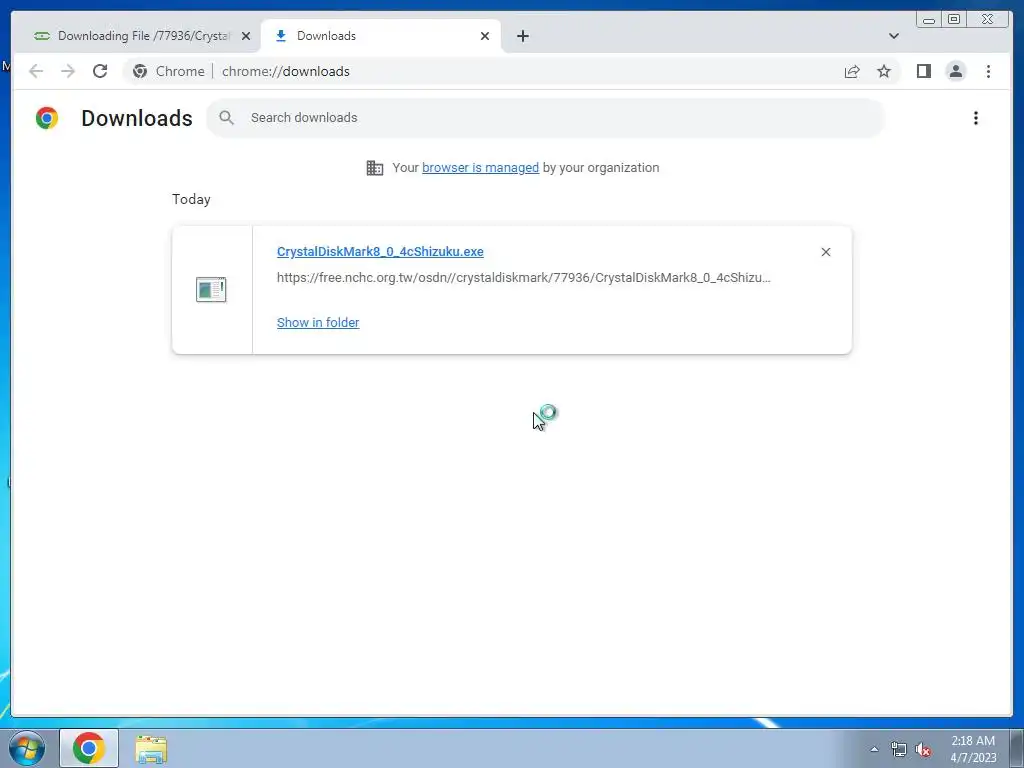1024x768 pixels.
Task: Click the show desktop button
Action: click(1017, 748)
